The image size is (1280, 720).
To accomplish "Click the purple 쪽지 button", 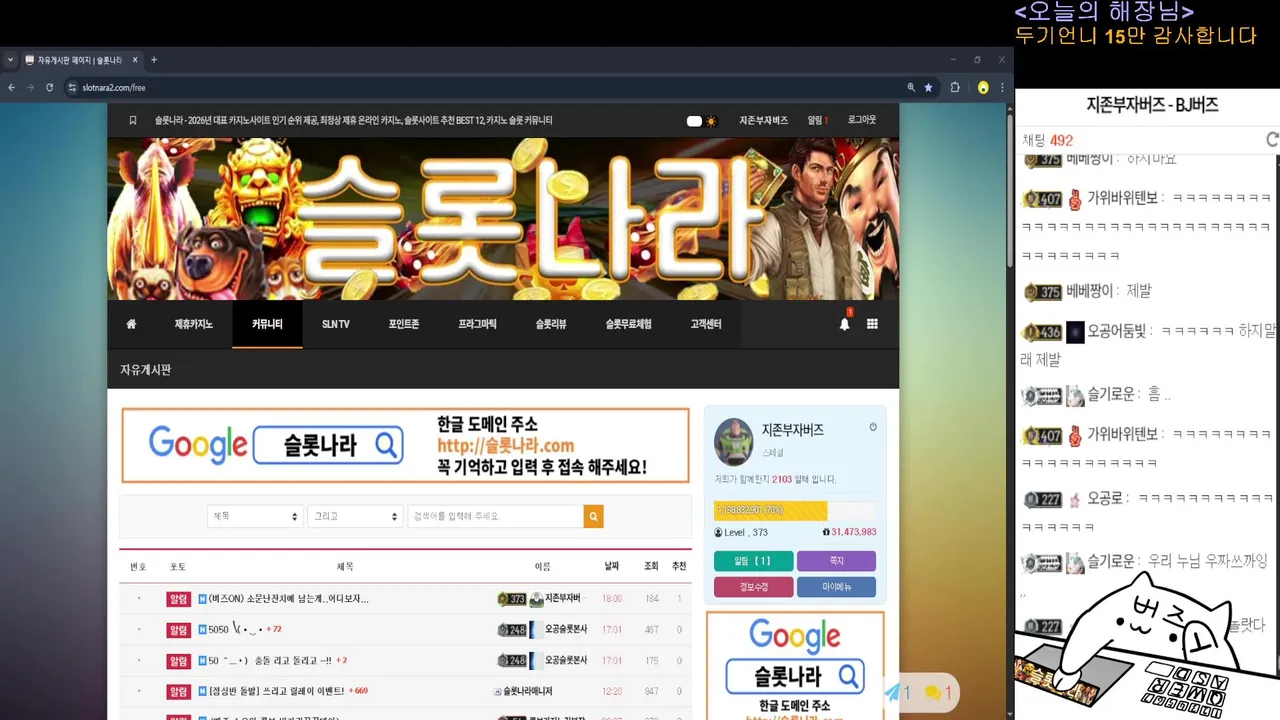I will 836,561.
